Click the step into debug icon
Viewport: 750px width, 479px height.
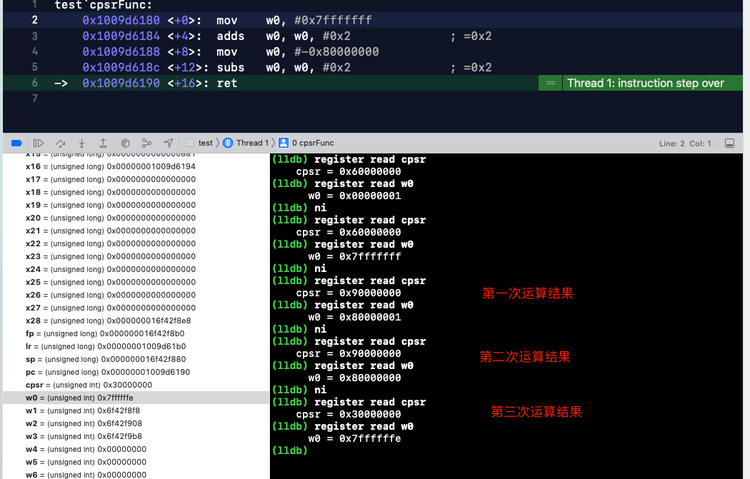pos(82,143)
